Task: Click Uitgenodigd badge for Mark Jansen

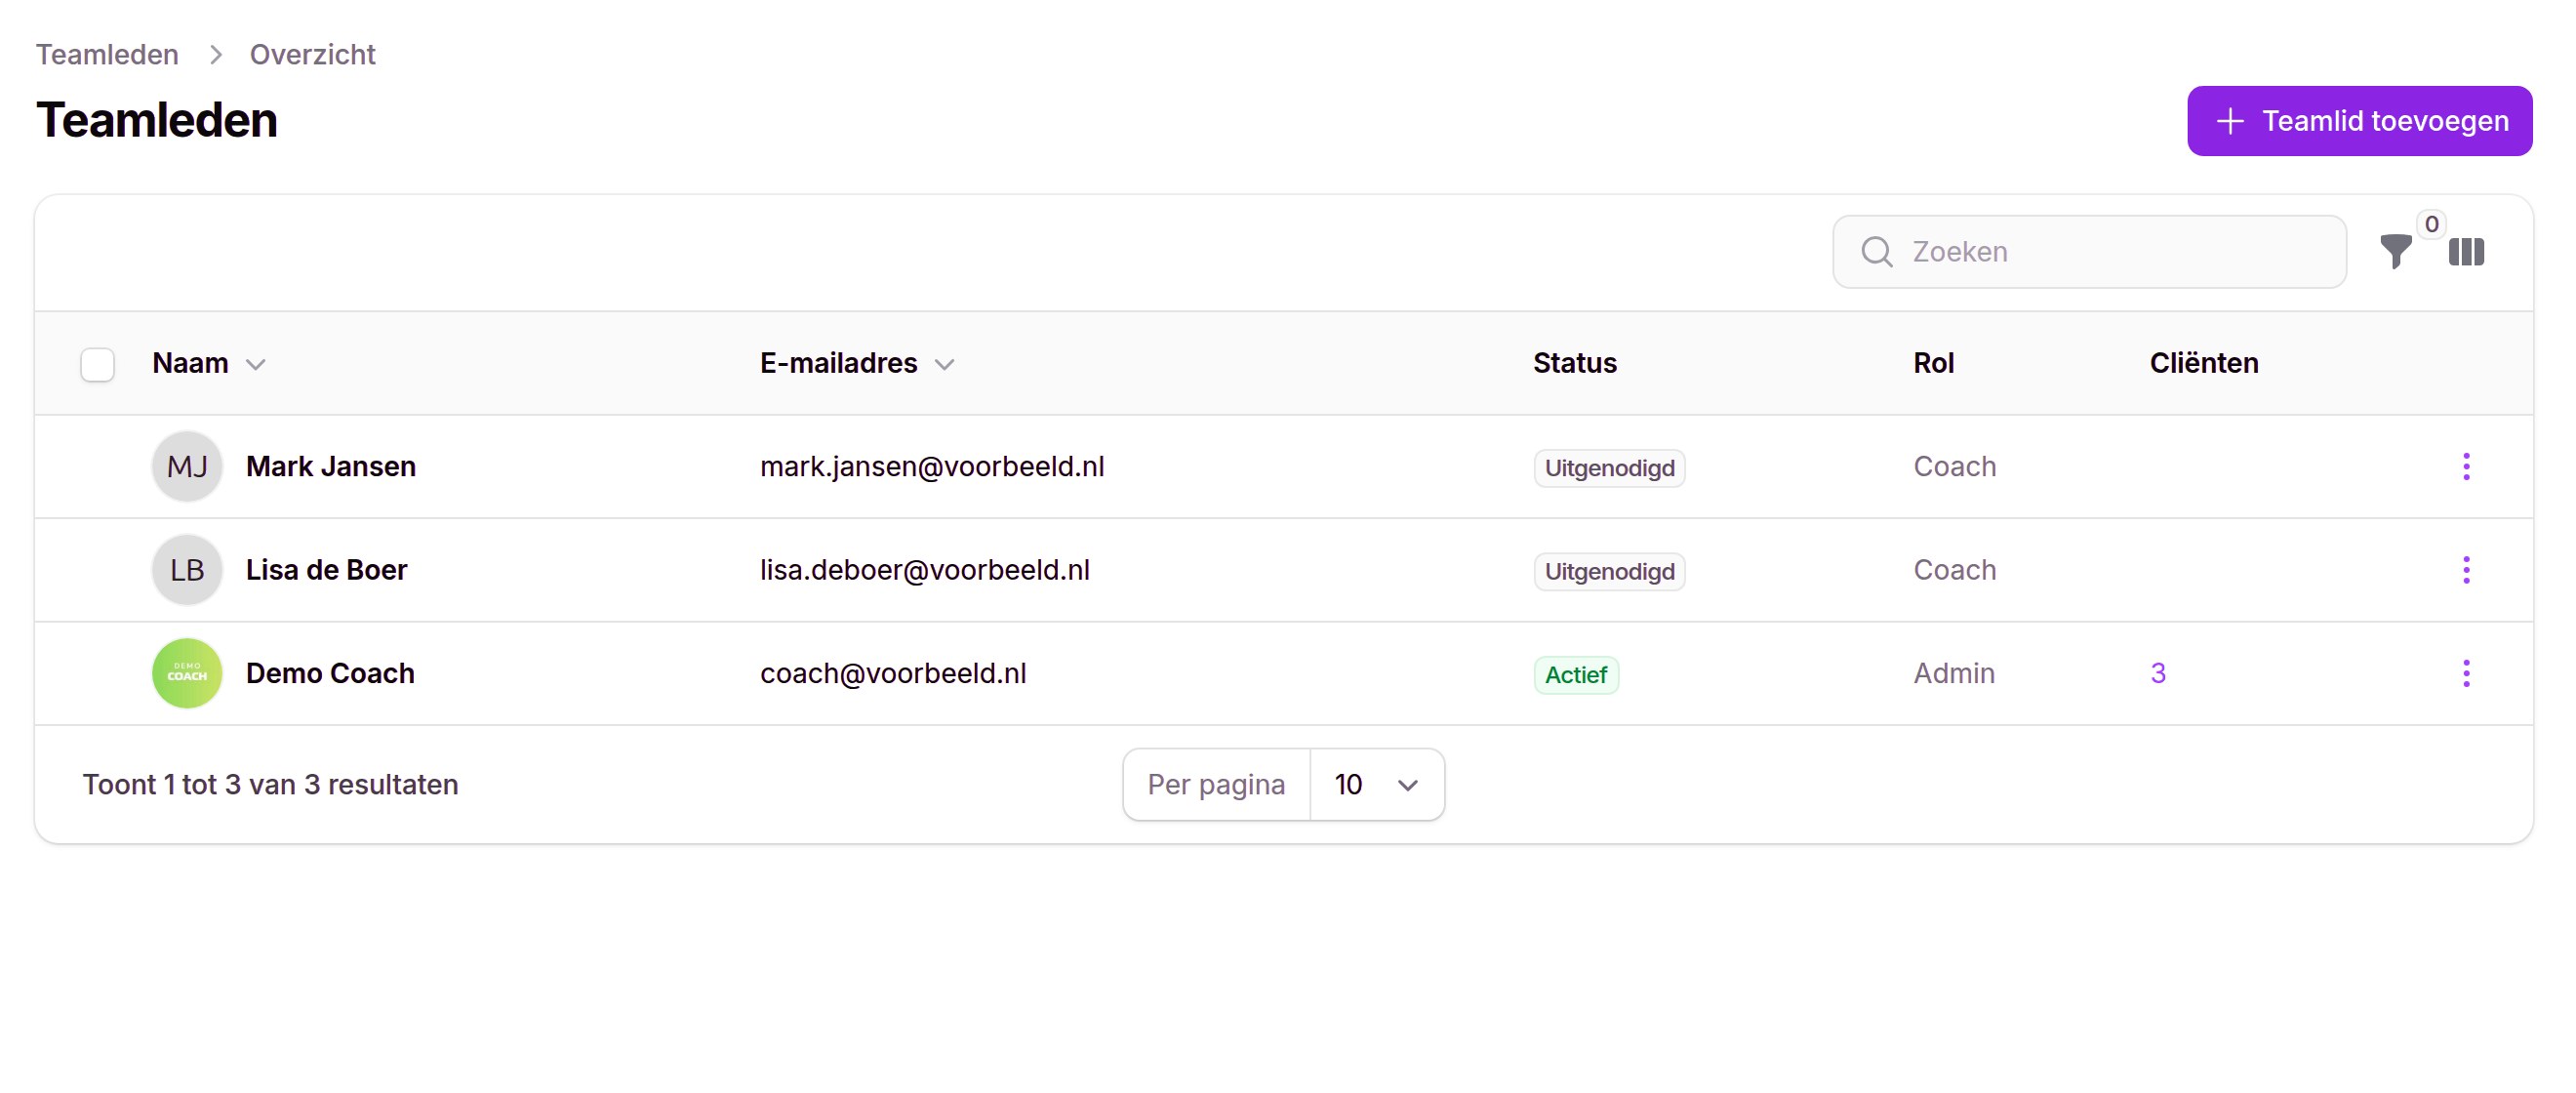Action: [1609, 468]
